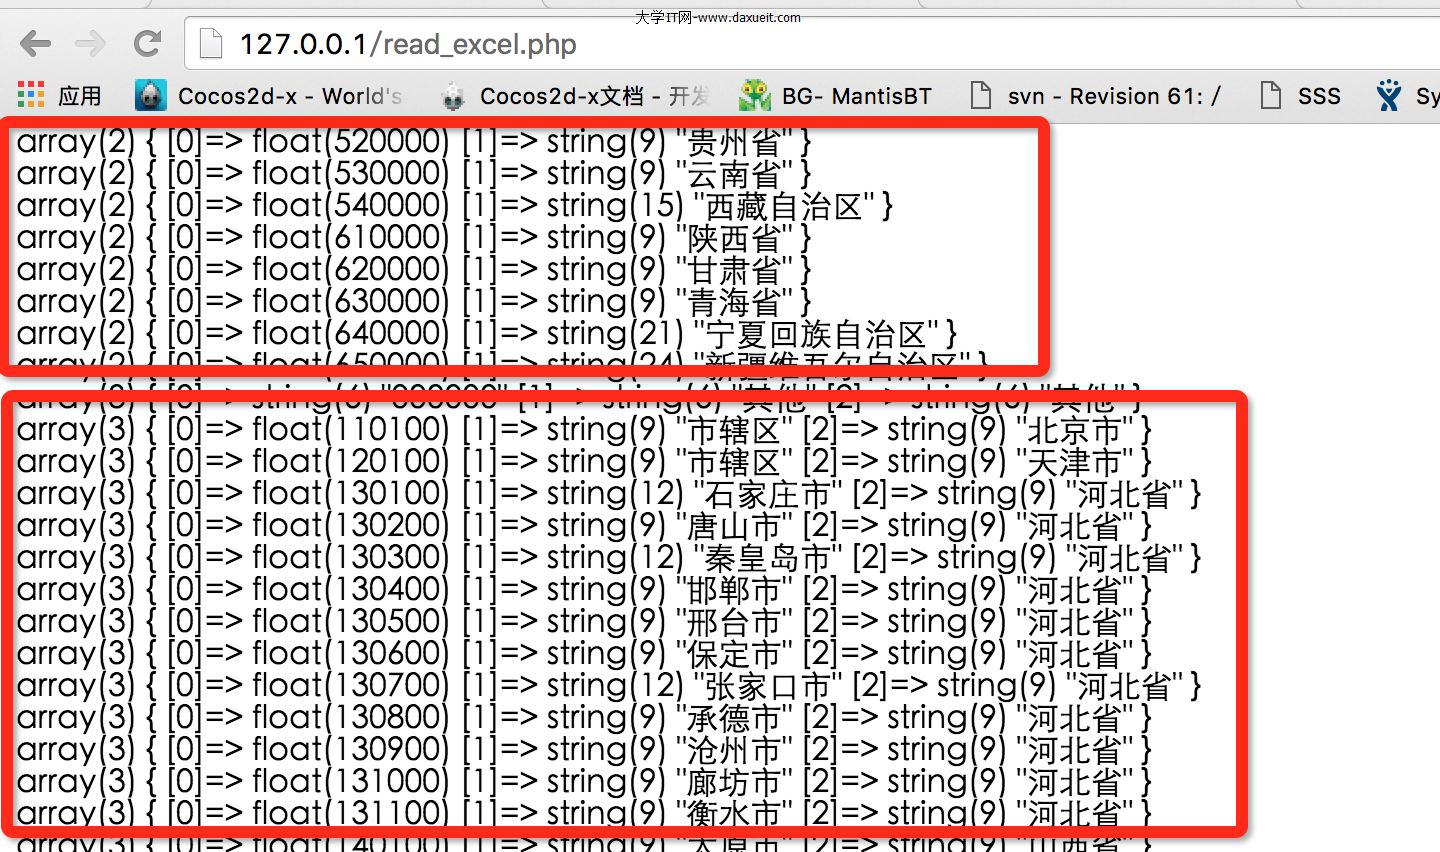Click the value float(630000)
The width and height of the screenshot is (1440, 852).
[x=350, y=301]
